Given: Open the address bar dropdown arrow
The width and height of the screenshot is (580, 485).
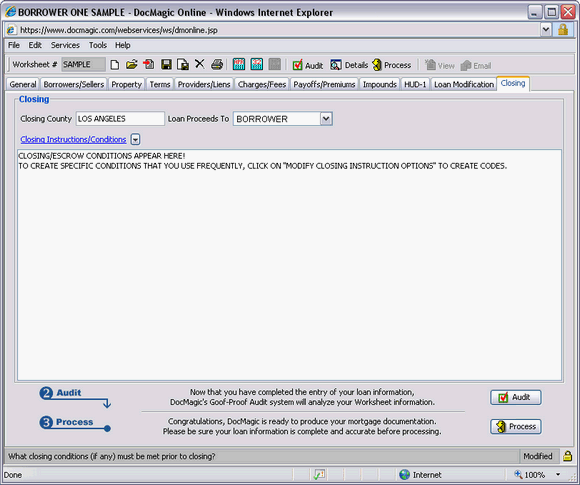Looking at the screenshot, I should [546, 30].
